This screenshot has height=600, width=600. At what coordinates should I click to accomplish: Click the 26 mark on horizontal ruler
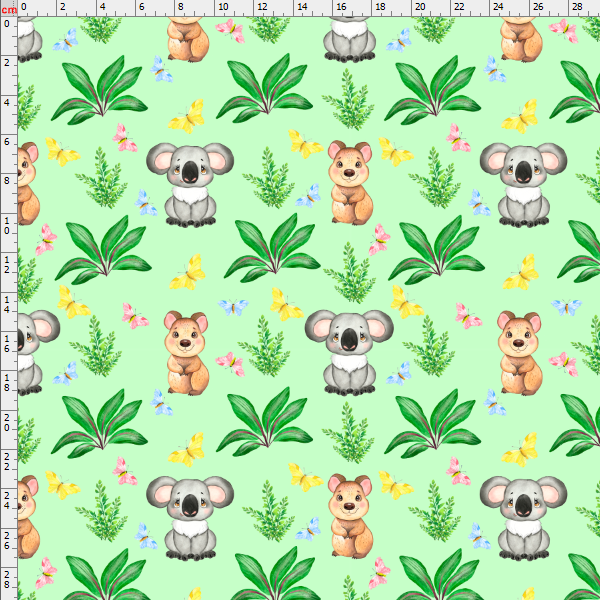point(538,7)
